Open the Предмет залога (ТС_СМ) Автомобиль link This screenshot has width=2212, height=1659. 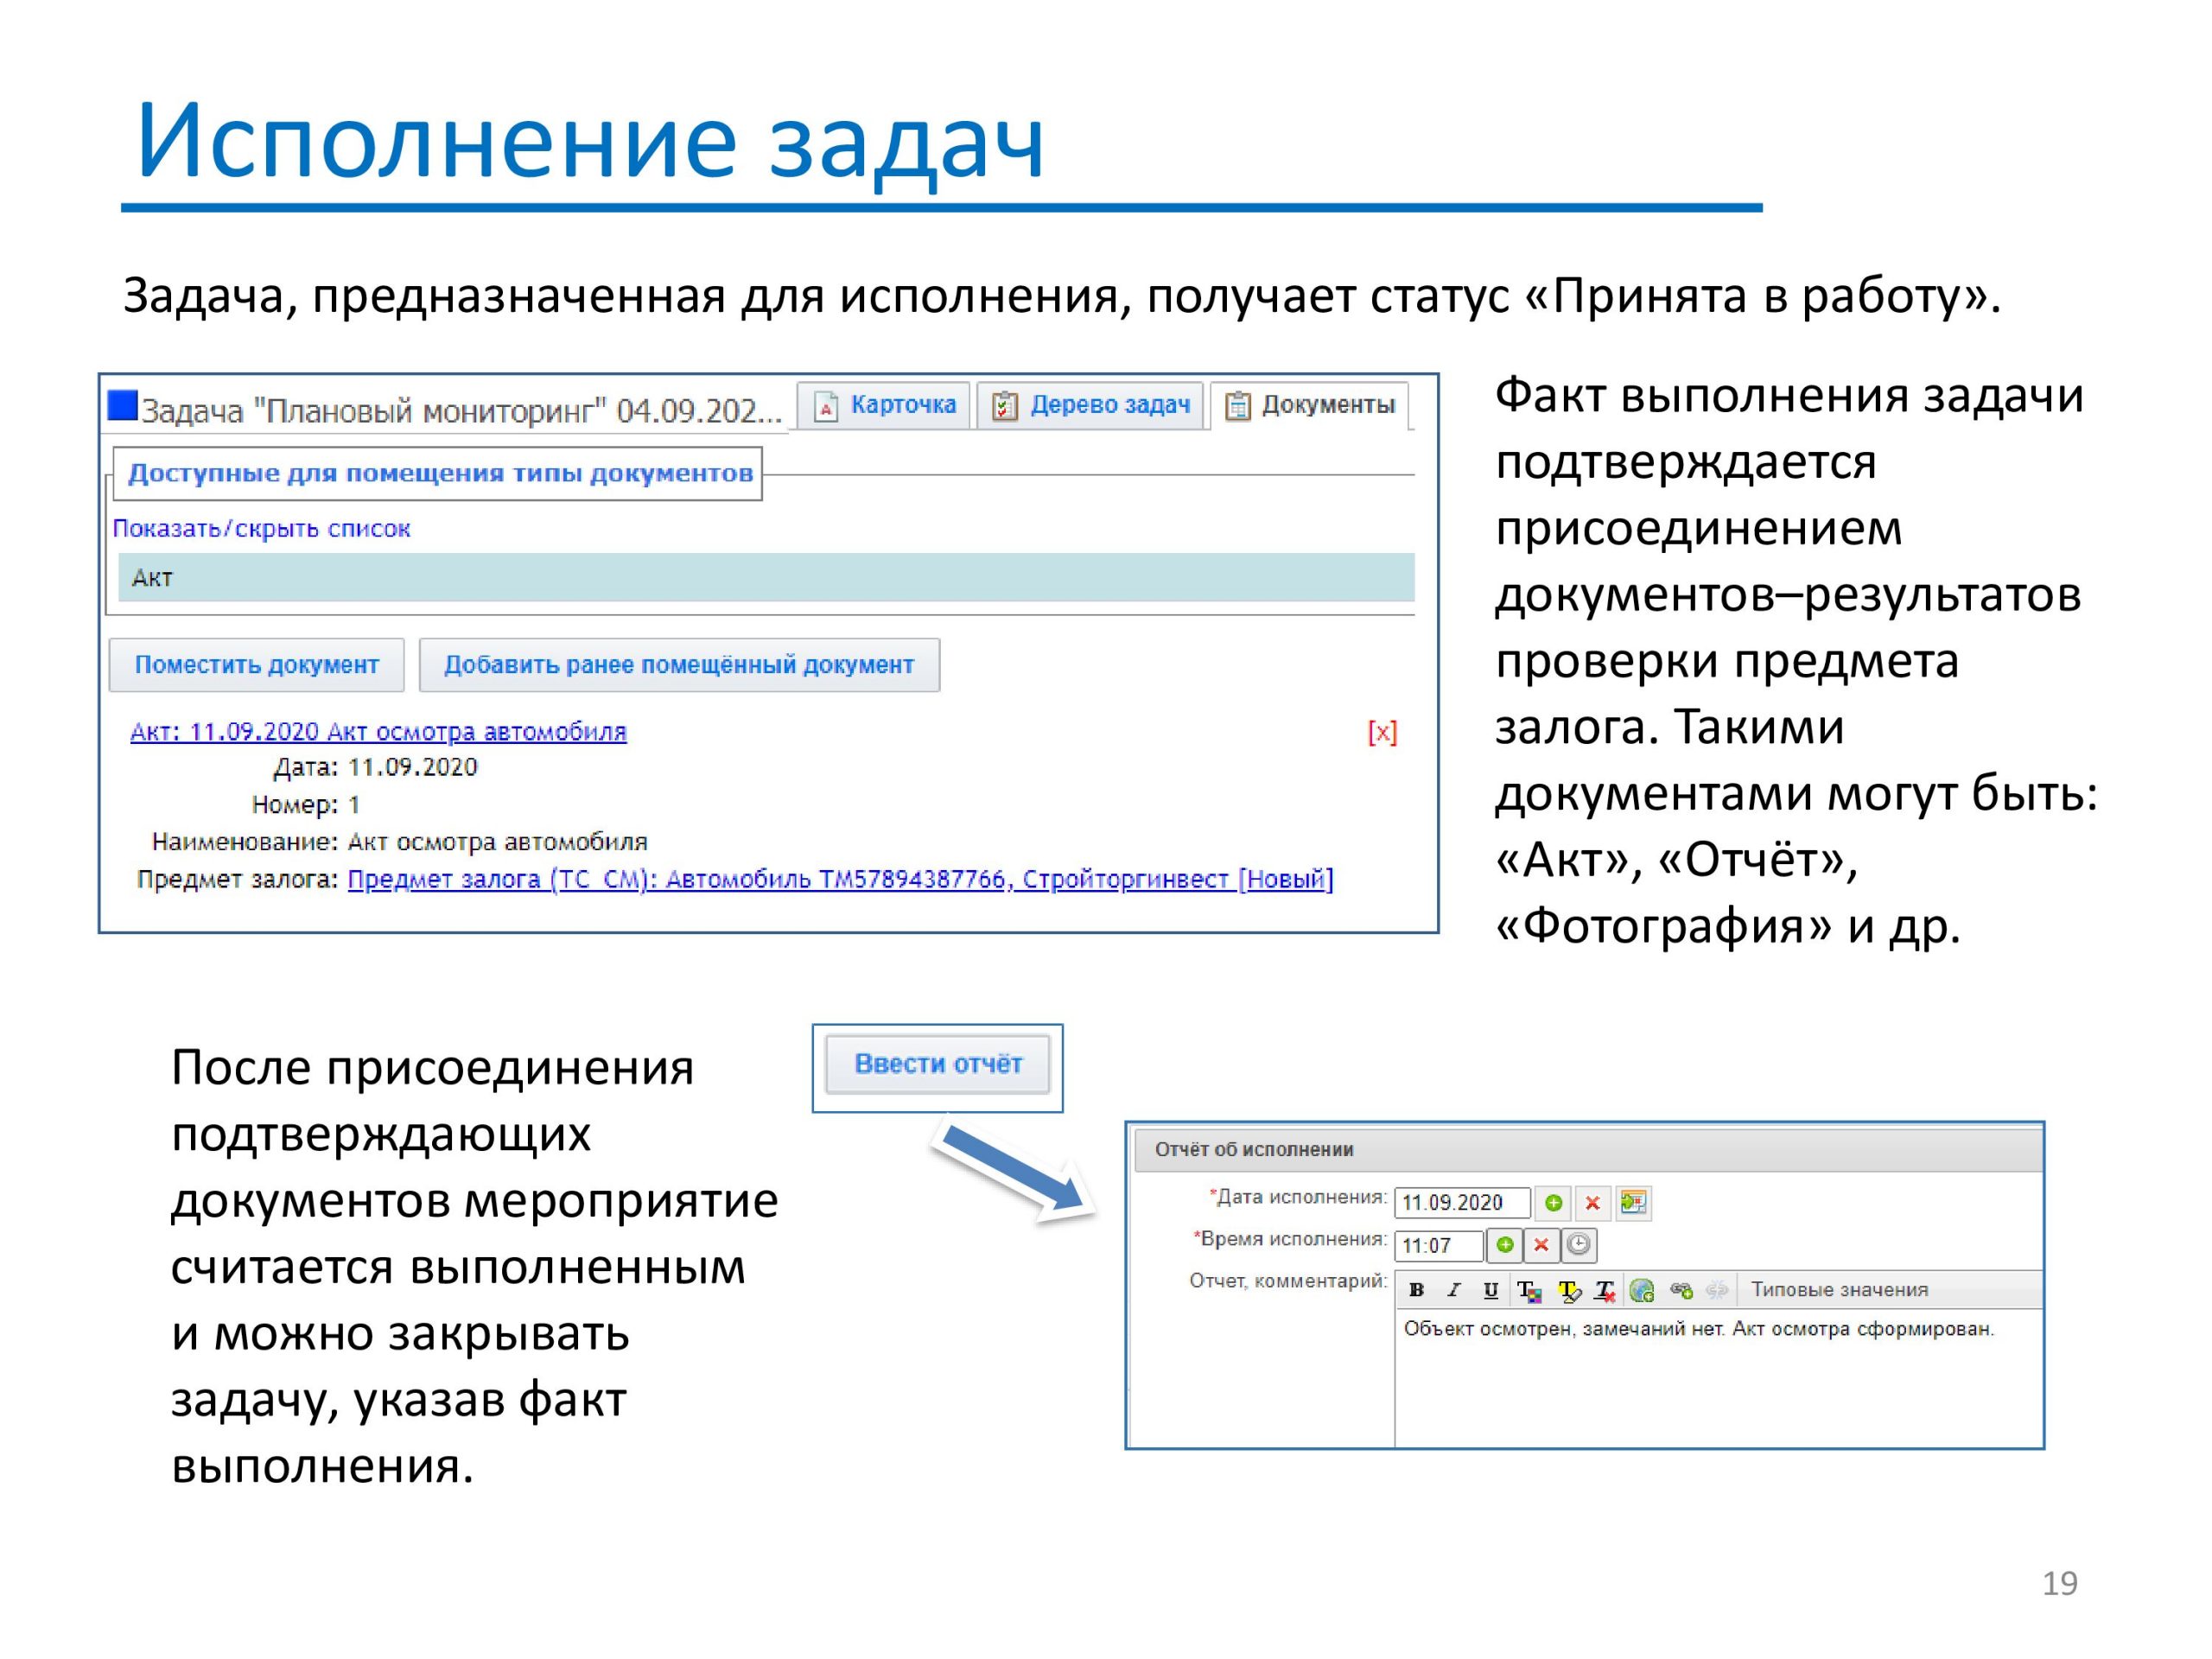pos(840,880)
